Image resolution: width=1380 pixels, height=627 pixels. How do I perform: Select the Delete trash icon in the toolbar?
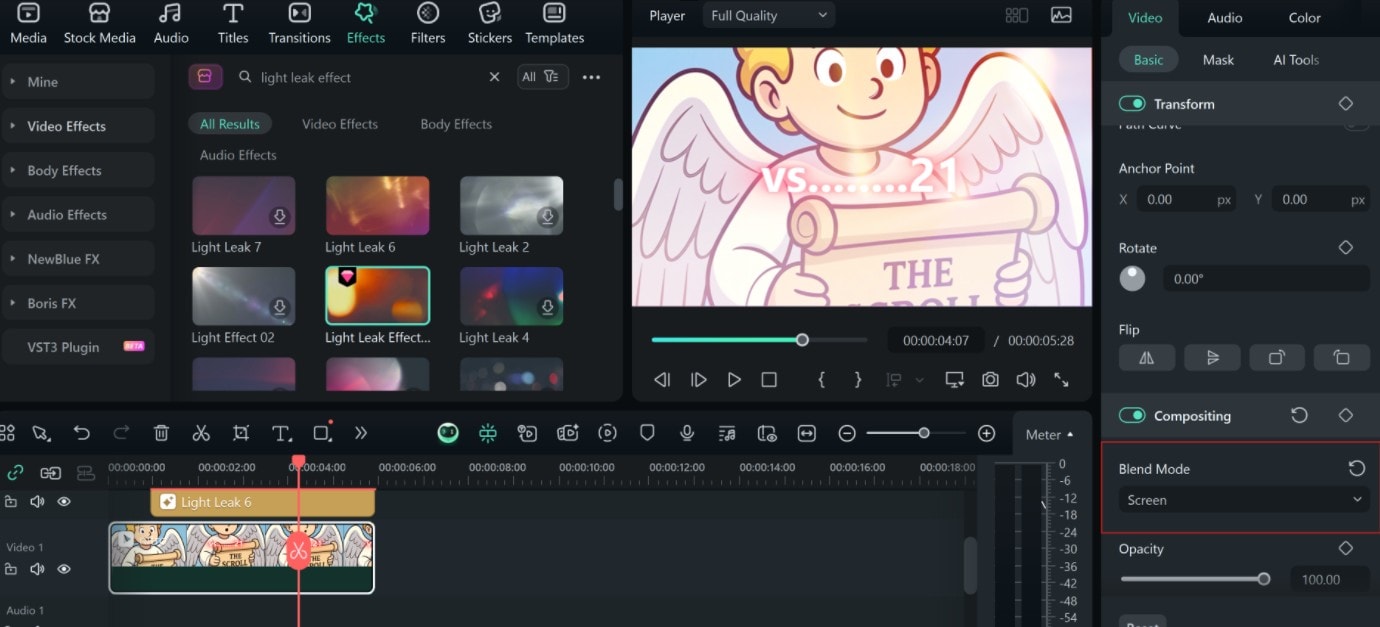point(161,433)
